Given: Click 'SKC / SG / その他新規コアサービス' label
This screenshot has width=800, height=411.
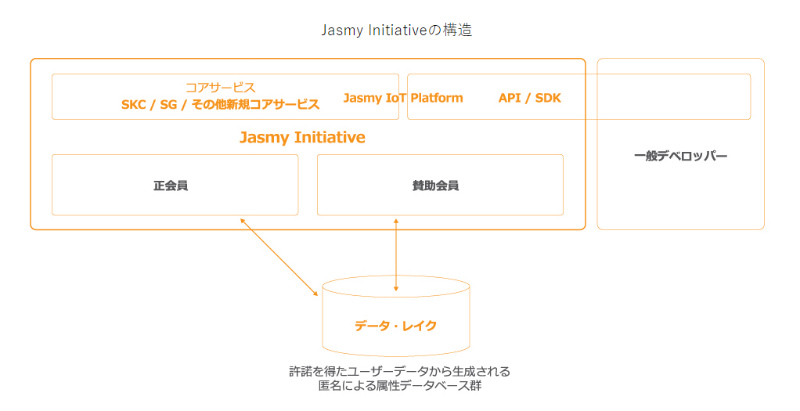Looking at the screenshot, I should (220, 105).
